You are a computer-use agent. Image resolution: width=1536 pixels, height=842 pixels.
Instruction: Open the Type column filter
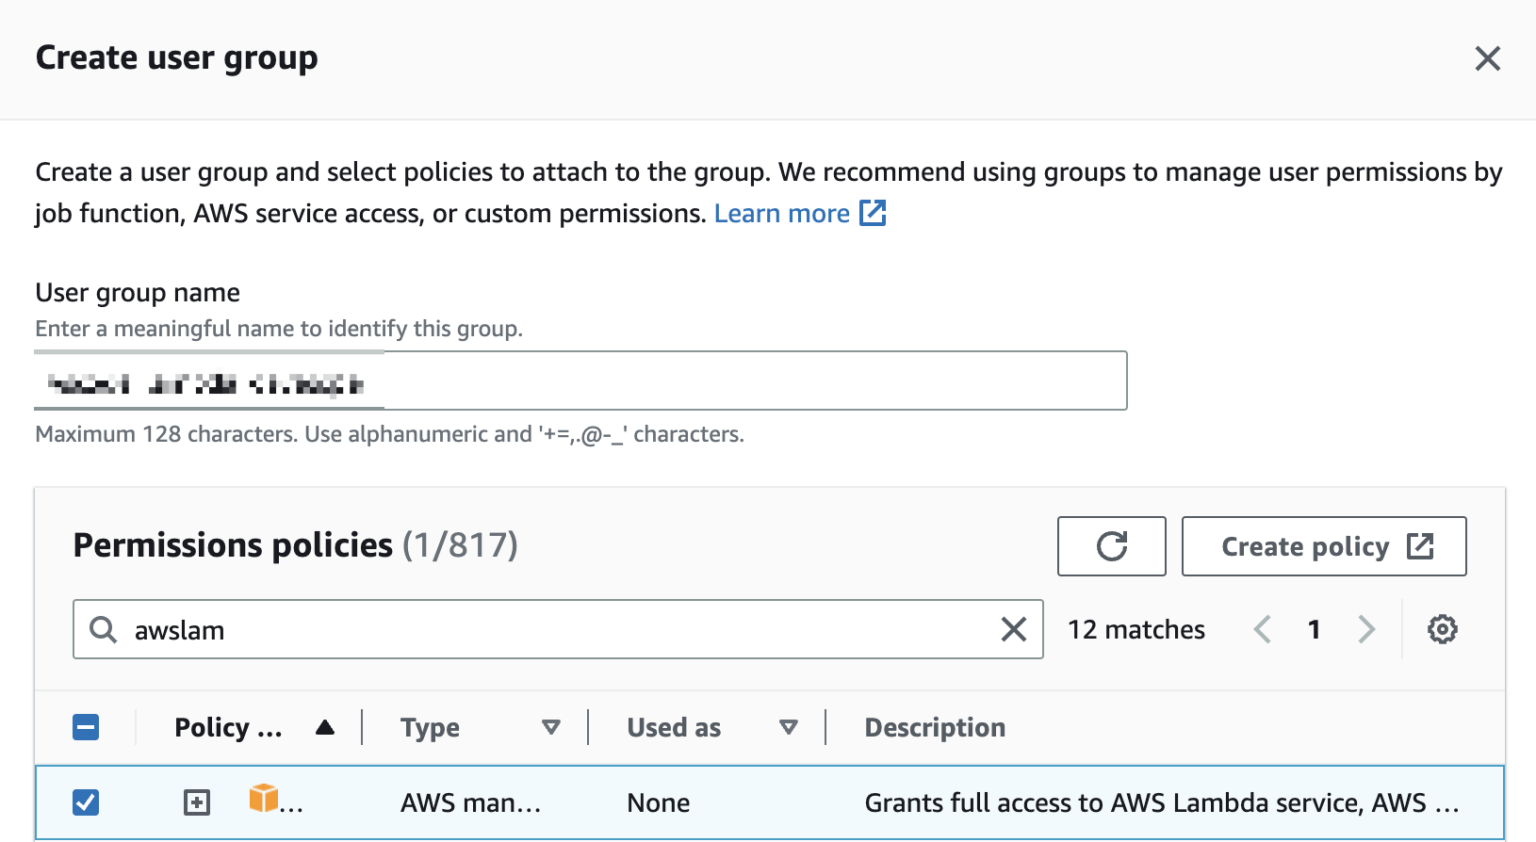[551, 727]
